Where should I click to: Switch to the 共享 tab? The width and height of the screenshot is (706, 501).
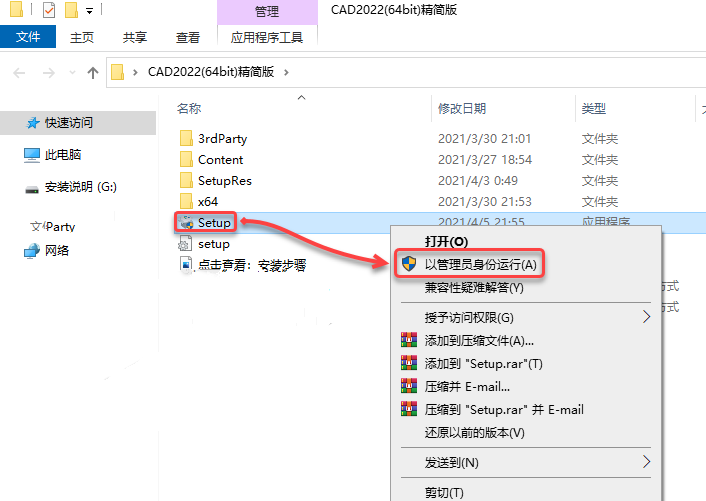tap(135, 37)
